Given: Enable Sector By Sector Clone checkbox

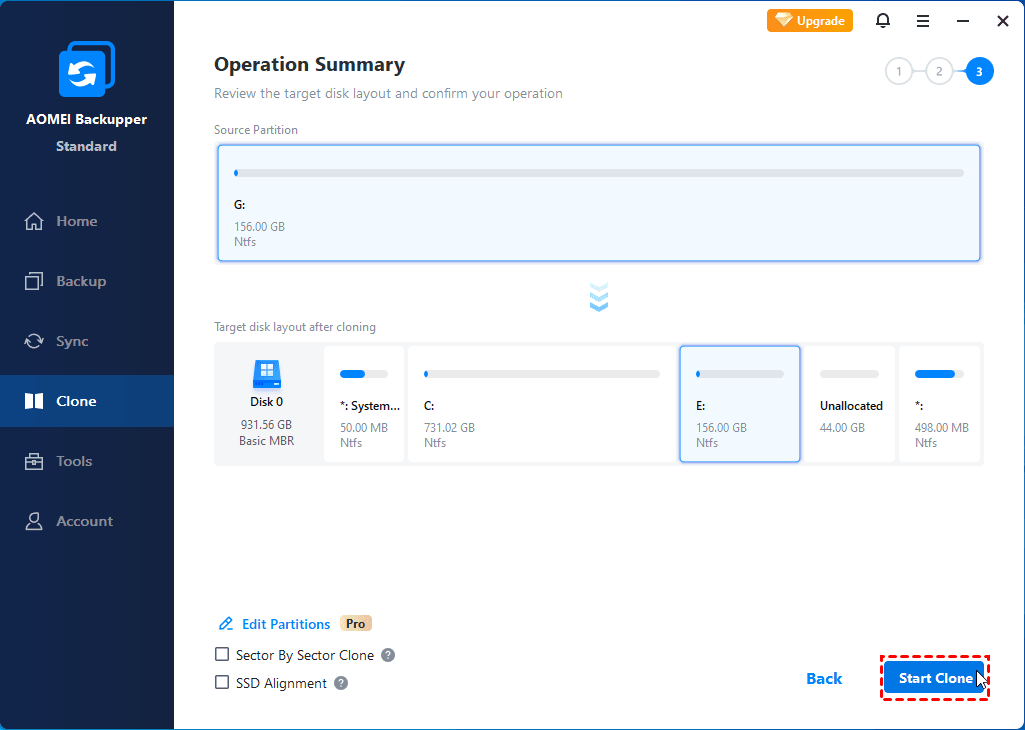Looking at the screenshot, I should click(222, 654).
